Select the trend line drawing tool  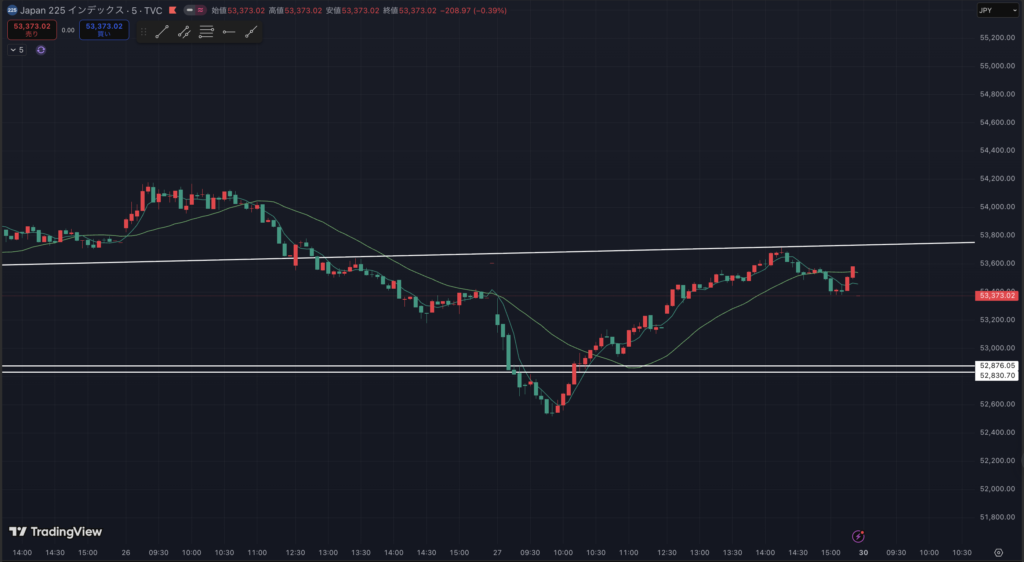click(x=162, y=32)
